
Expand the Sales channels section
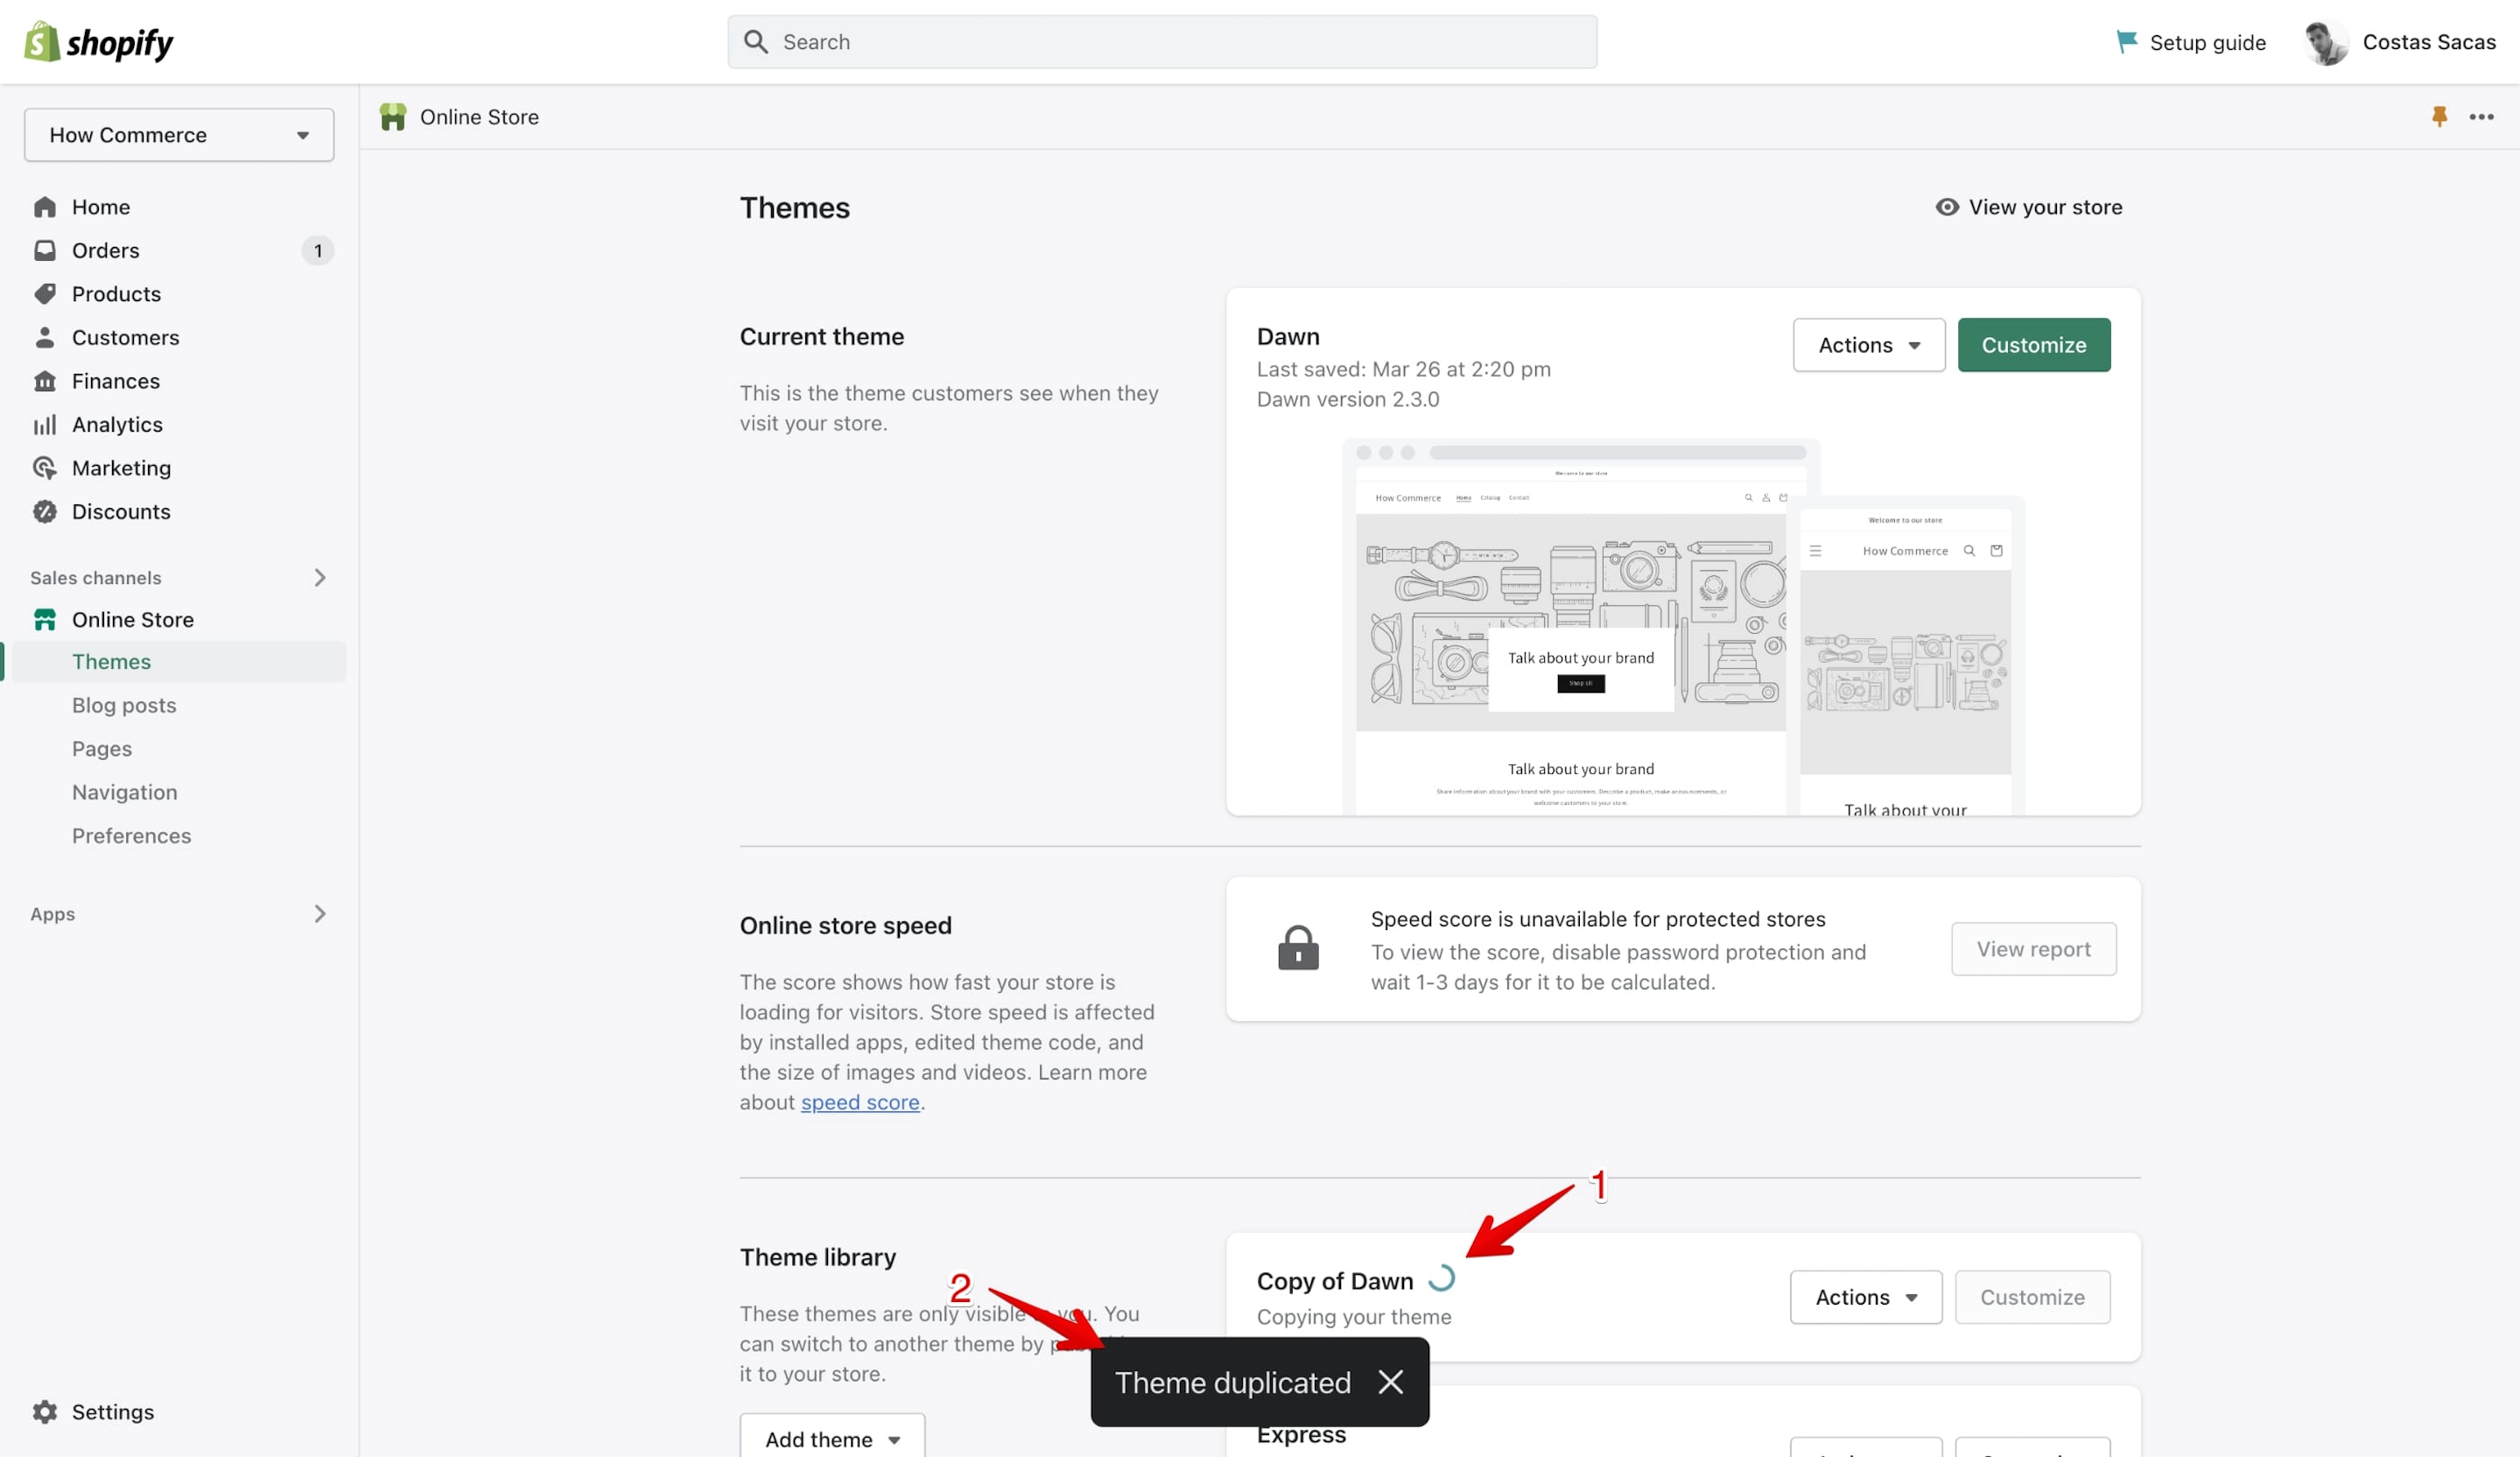[319, 578]
